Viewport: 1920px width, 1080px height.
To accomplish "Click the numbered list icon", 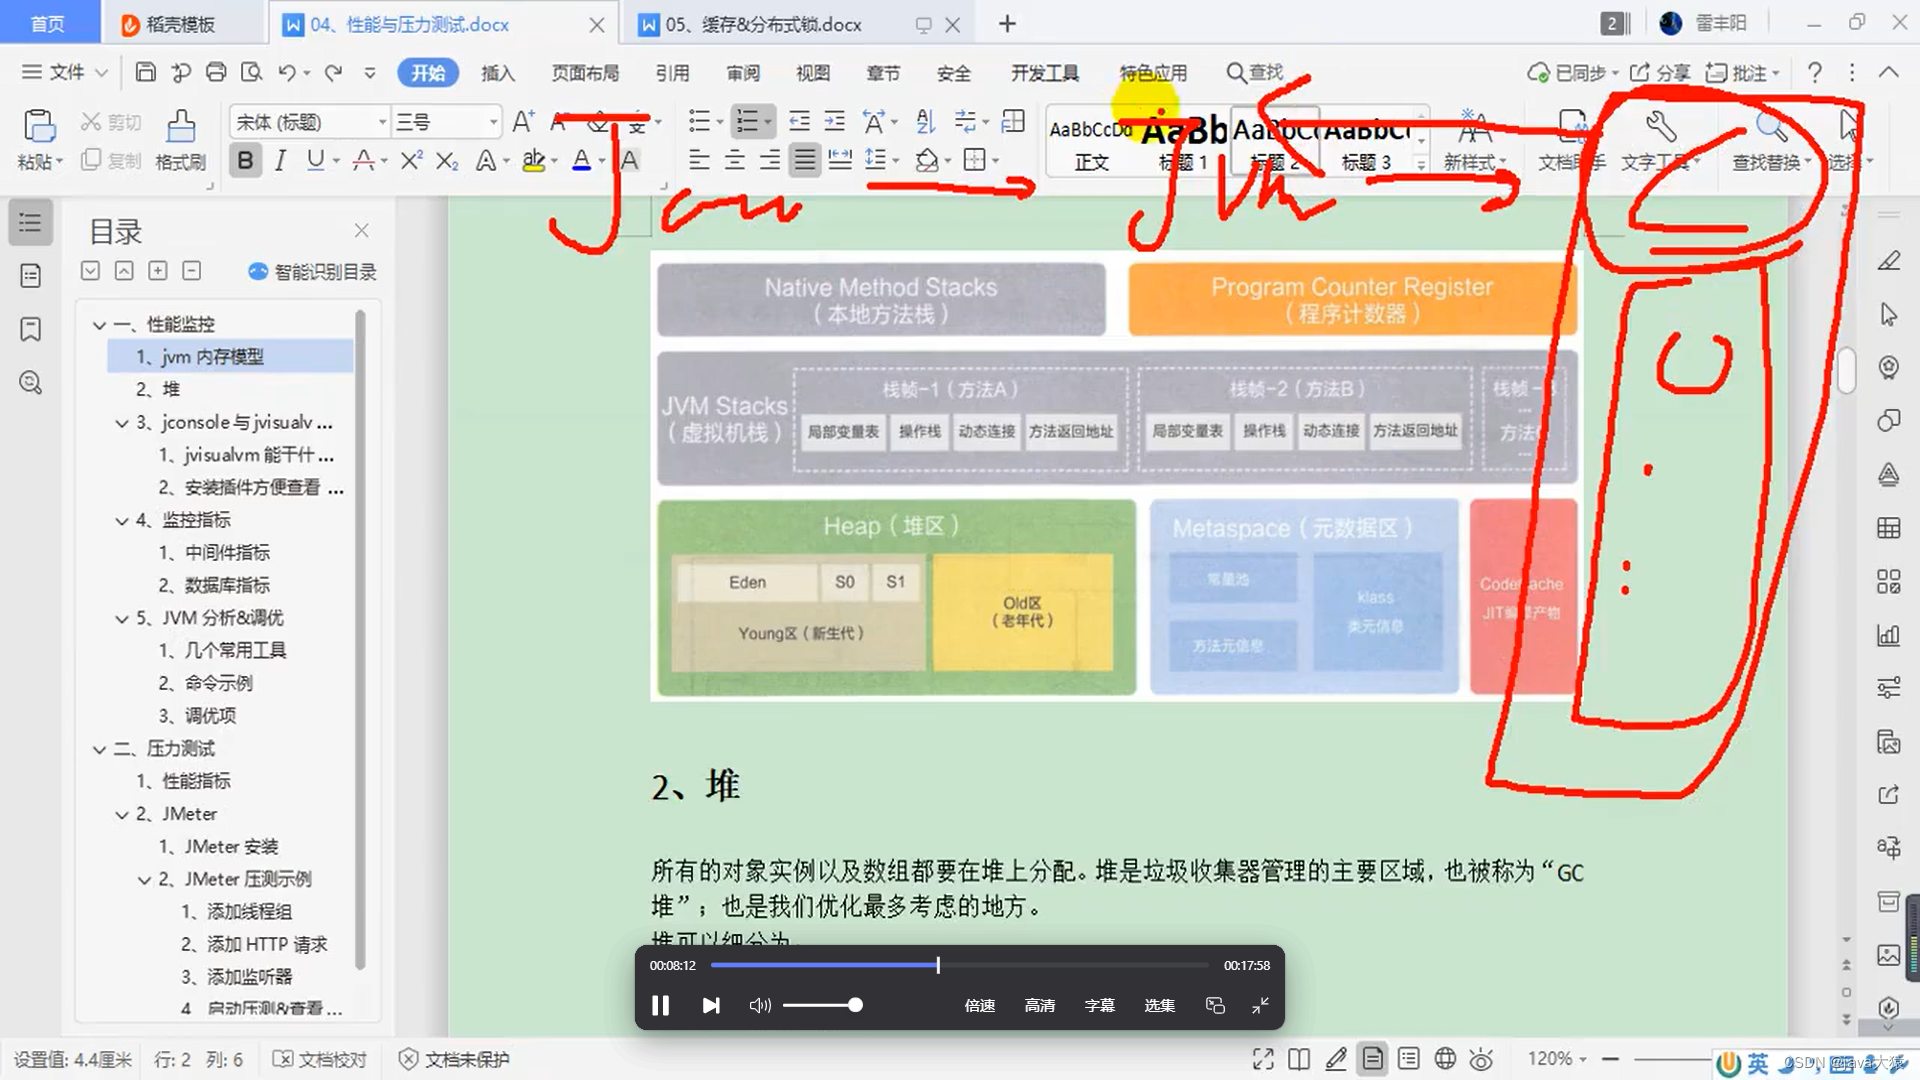I will [x=747, y=122].
